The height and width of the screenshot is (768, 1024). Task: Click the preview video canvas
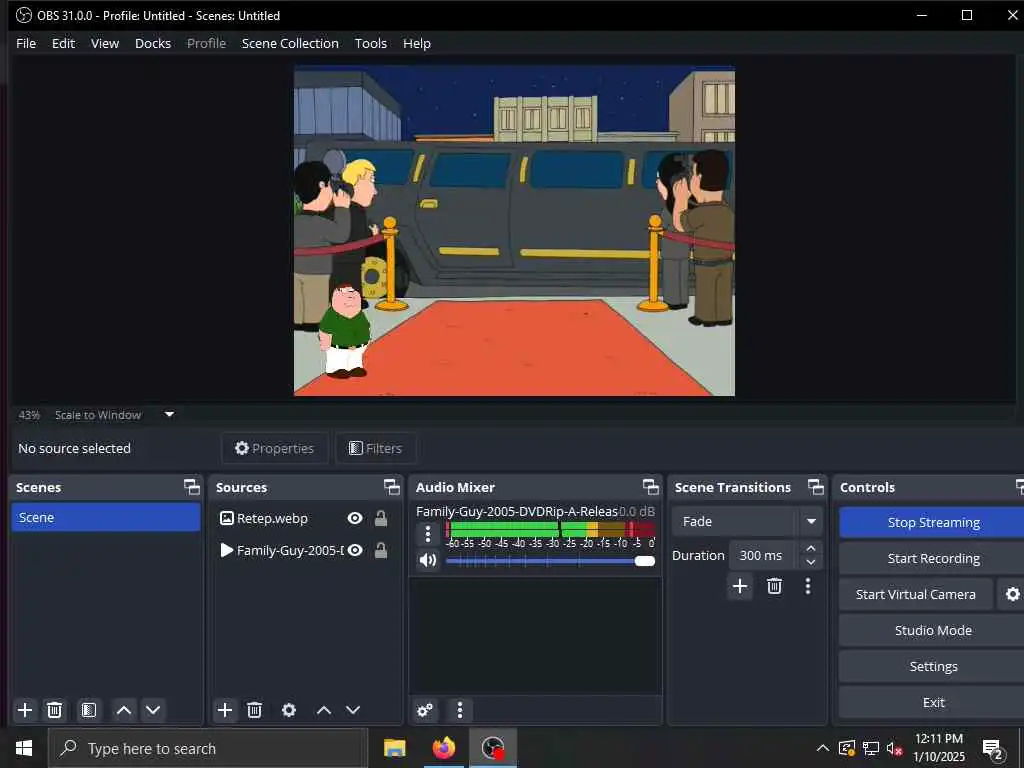(x=514, y=231)
